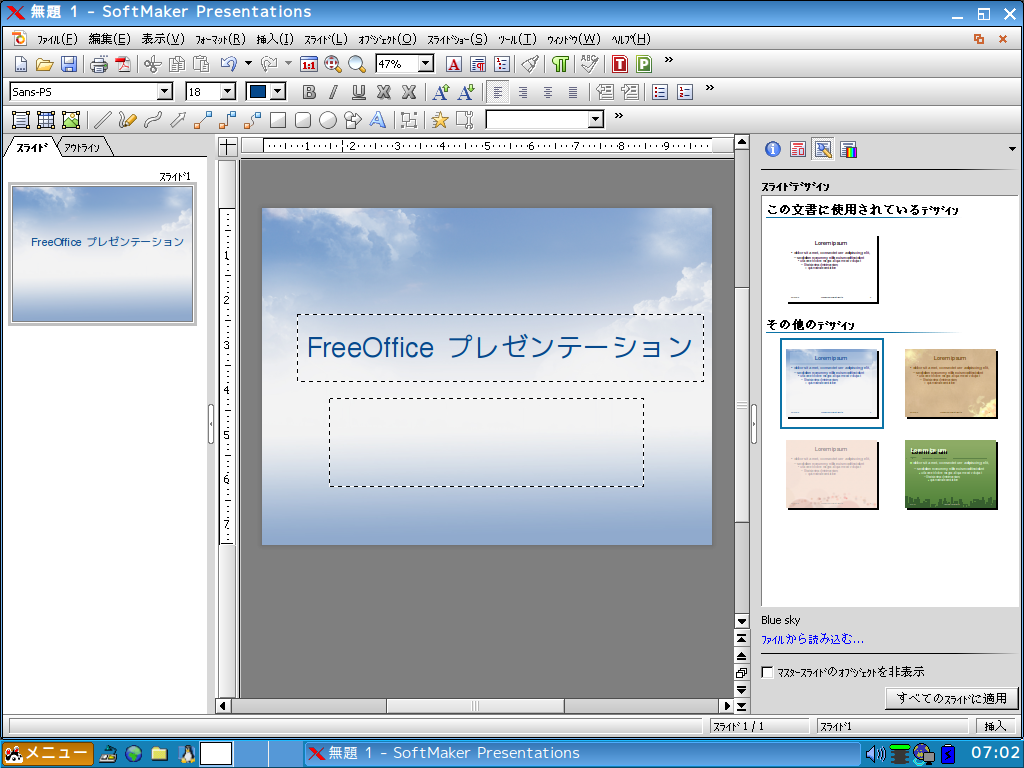Cut selection with the scissors icon

coord(152,64)
